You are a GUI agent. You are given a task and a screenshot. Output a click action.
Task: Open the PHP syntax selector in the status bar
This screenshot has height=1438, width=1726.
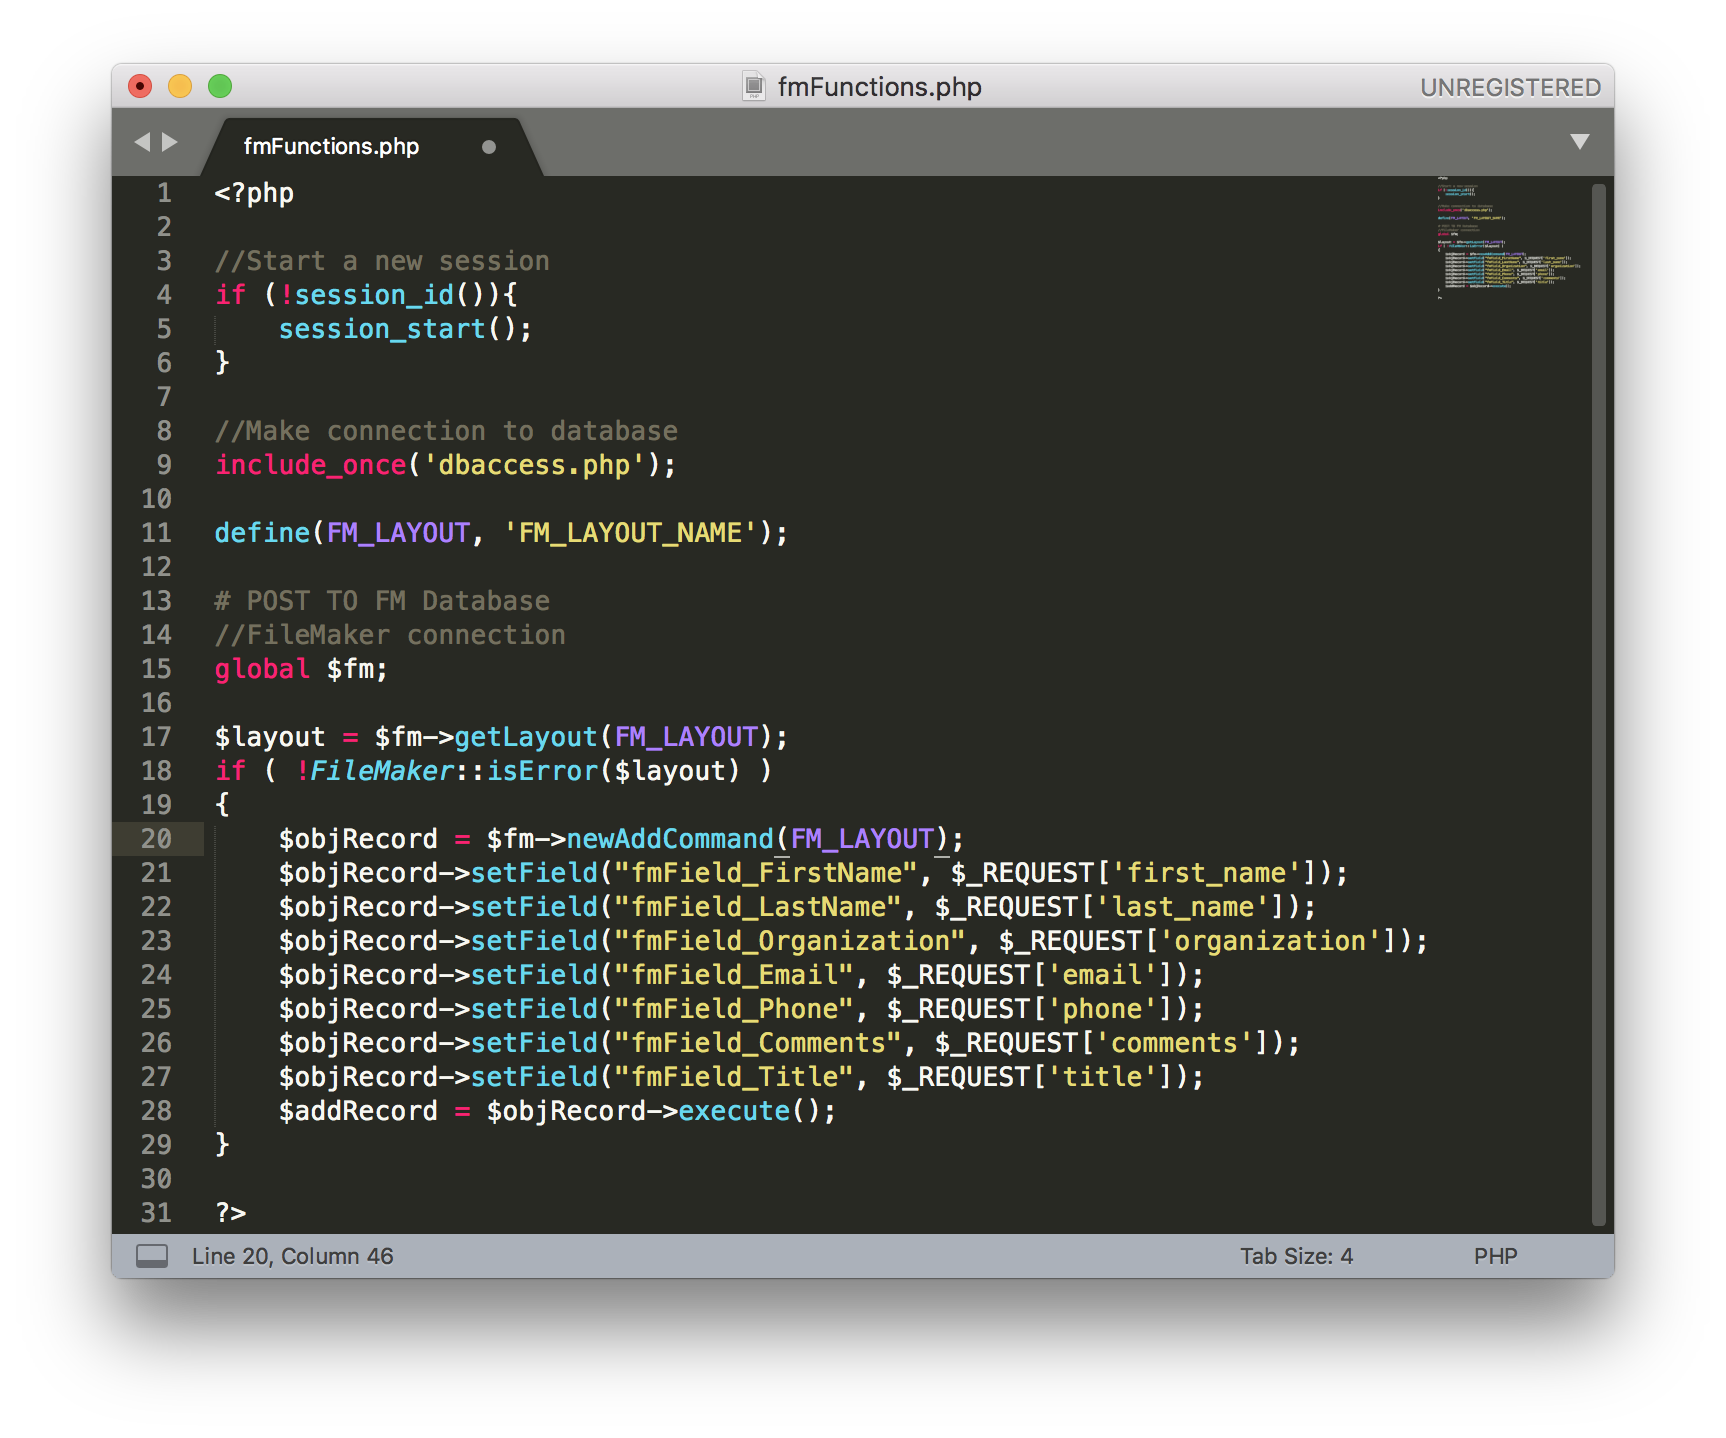(1495, 1256)
